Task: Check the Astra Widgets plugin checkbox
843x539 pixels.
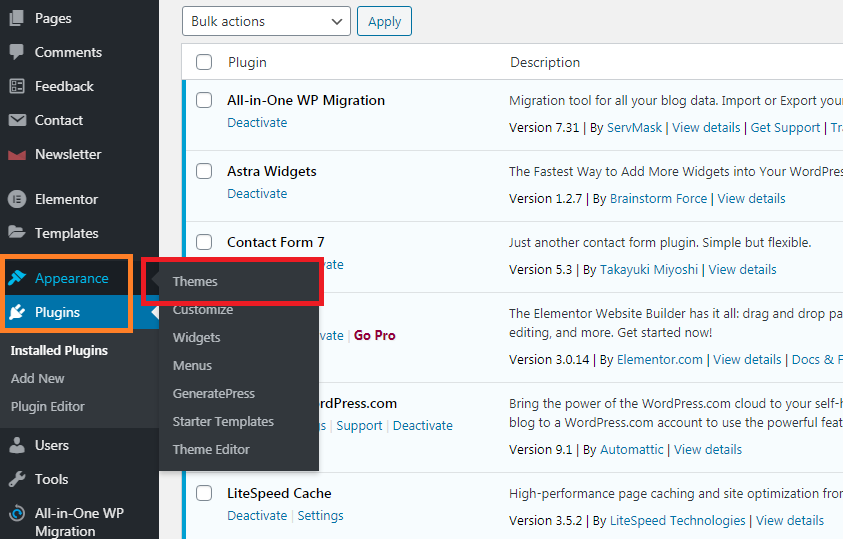Action: pos(204,171)
